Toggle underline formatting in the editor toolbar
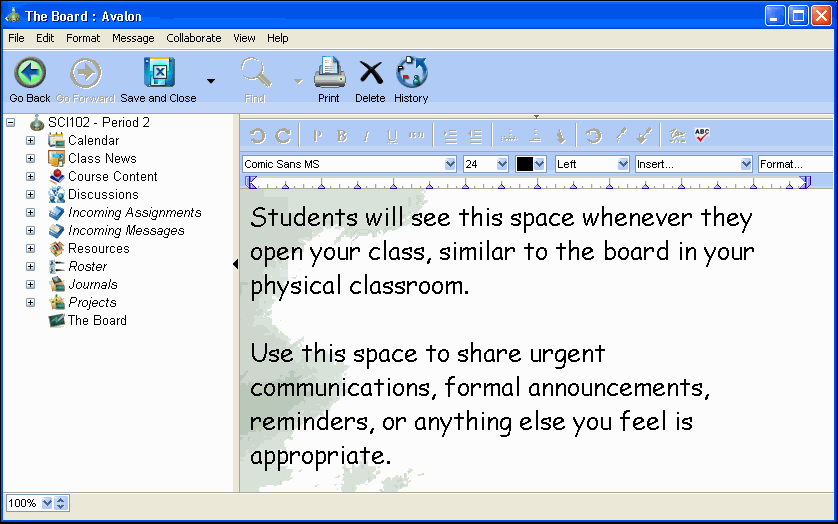Image resolution: width=838 pixels, height=524 pixels. tap(392, 136)
